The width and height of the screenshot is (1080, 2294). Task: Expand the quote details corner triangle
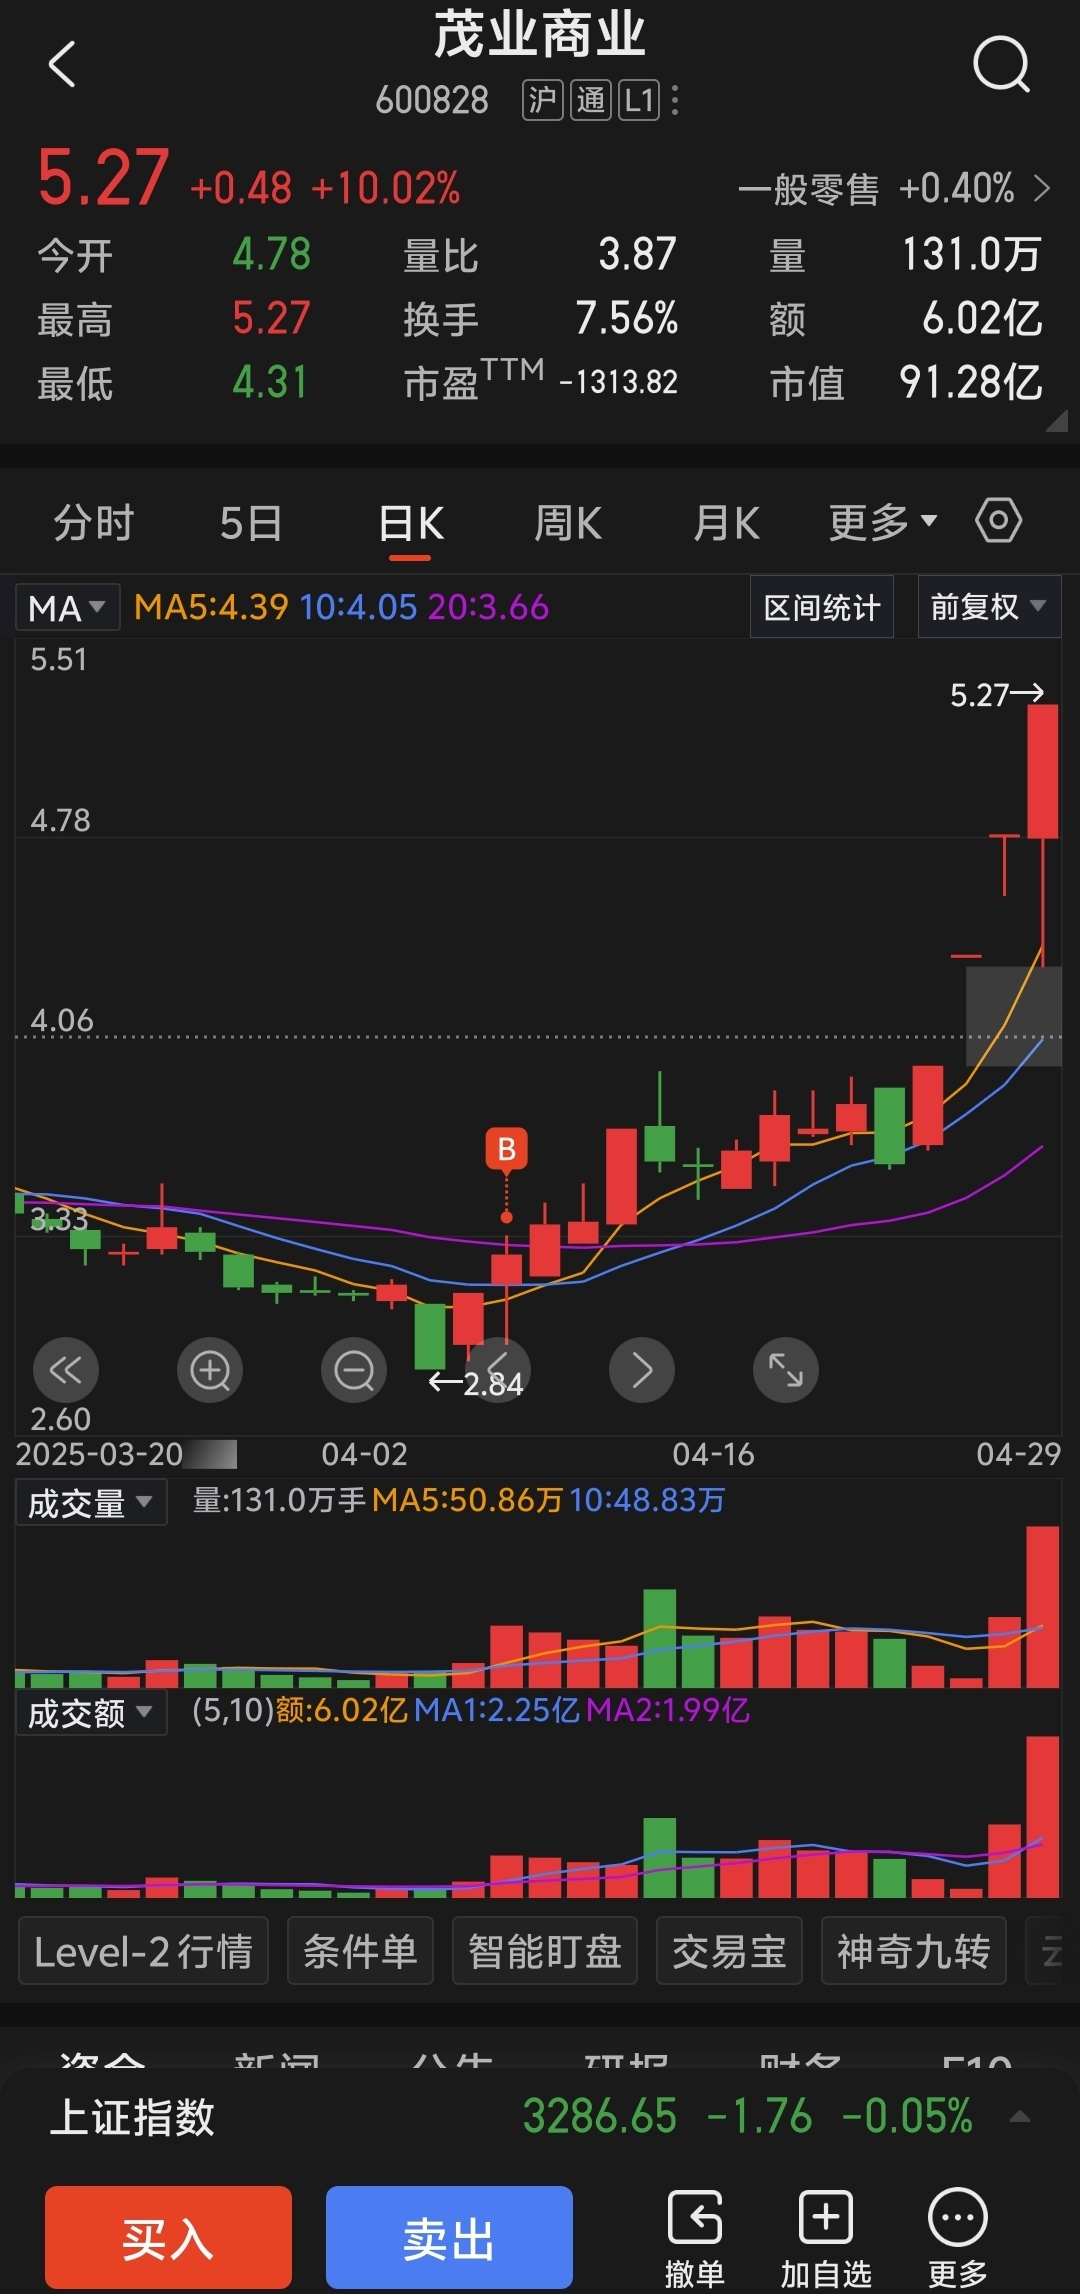click(x=1056, y=421)
